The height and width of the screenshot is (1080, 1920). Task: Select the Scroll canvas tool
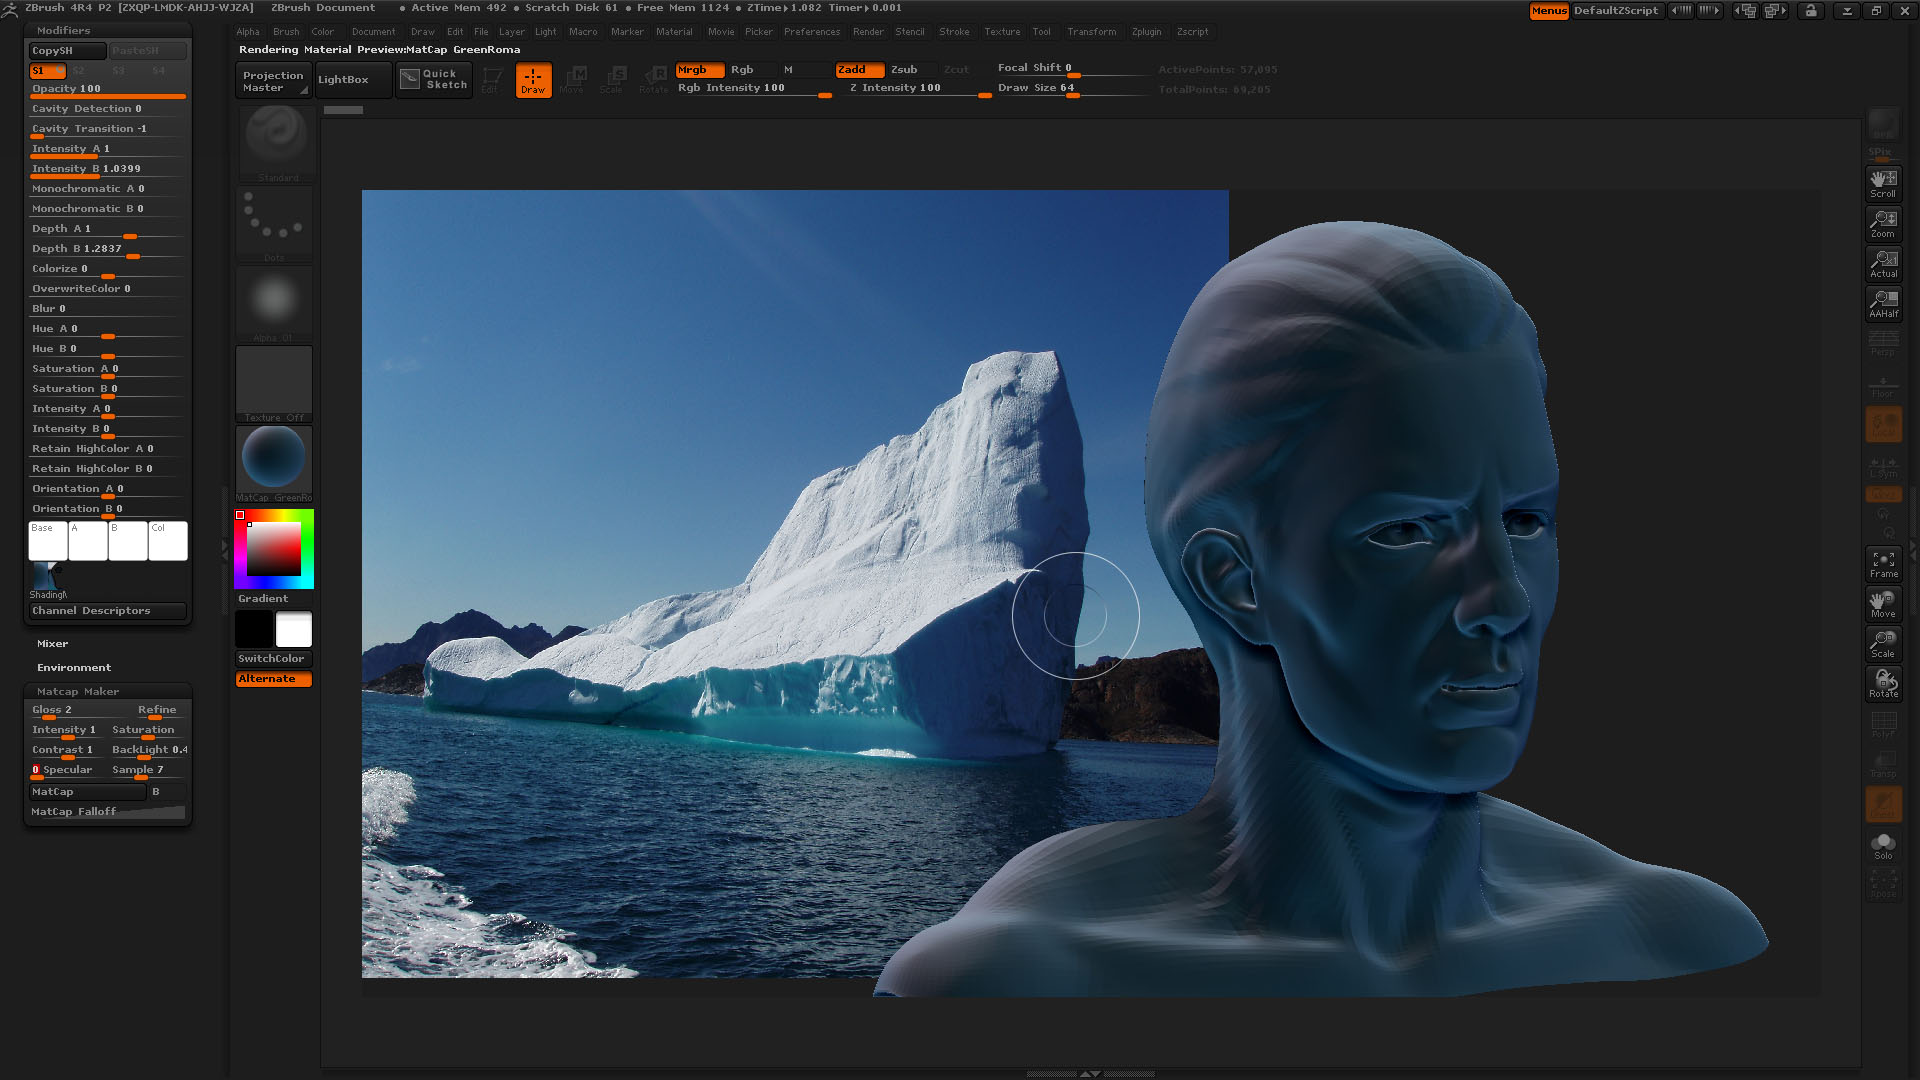pos(1883,184)
